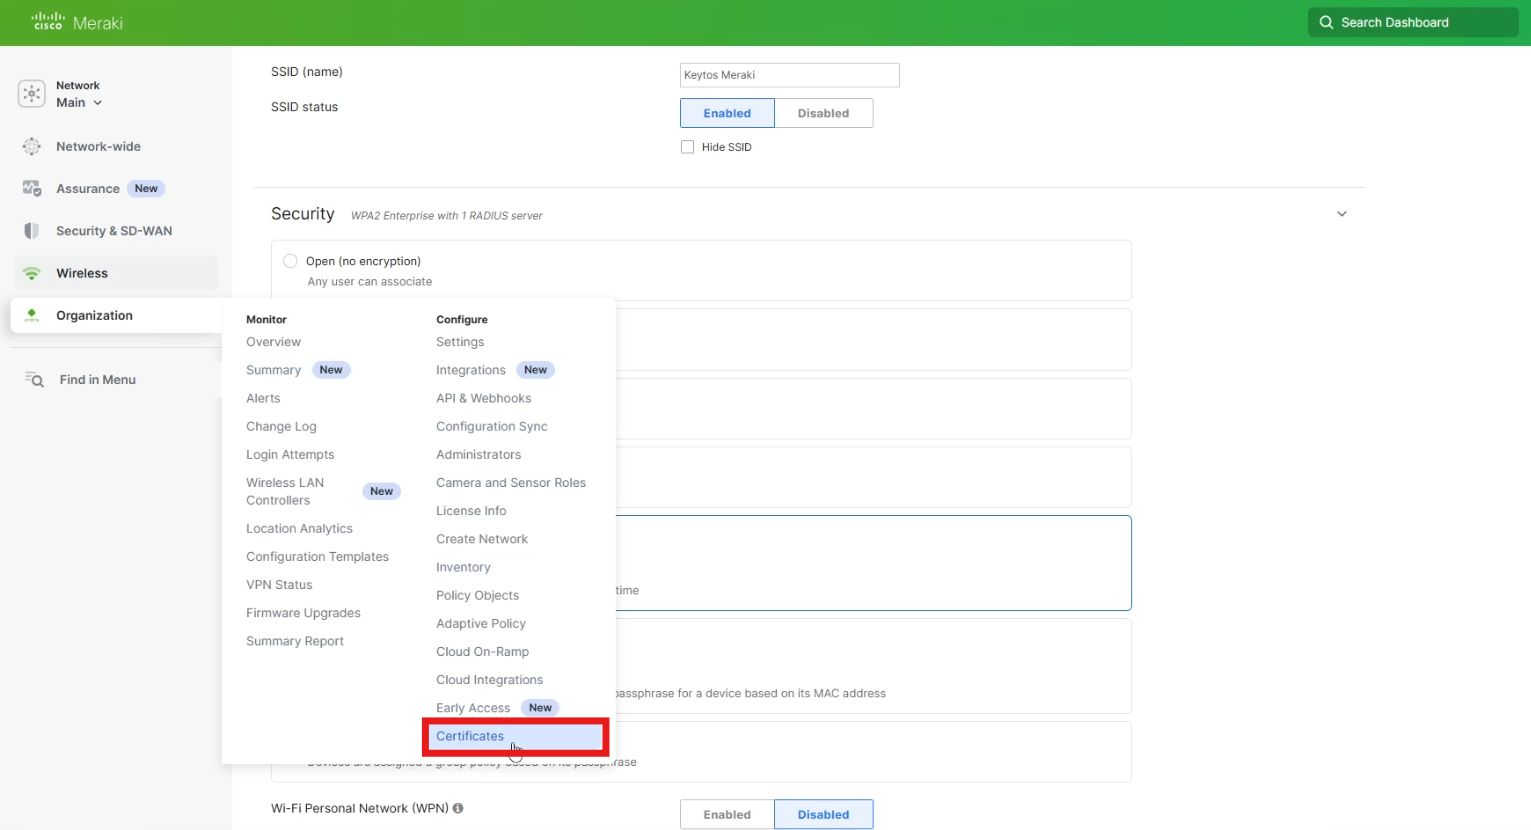This screenshot has height=830, width=1531.
Task: Select the Open (no encryption) radio button
Action: tap(290, 261)
